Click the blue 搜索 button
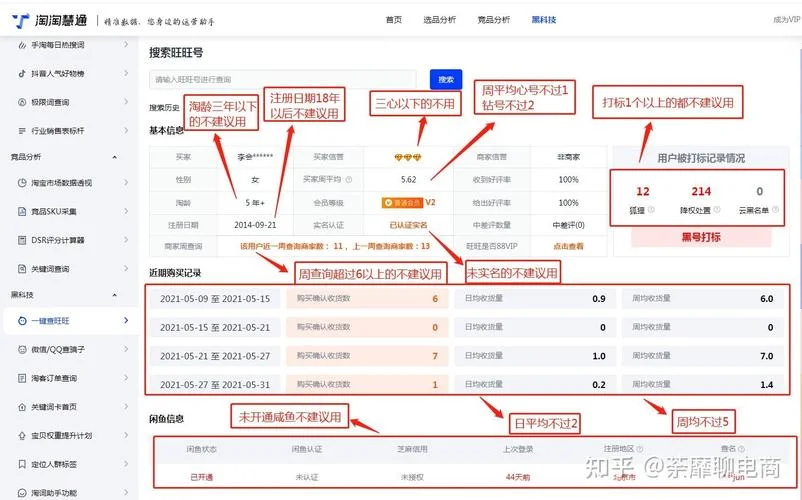The height and width of the screenshot is (500, 802). pyautogui.click(x=446, y=79)
